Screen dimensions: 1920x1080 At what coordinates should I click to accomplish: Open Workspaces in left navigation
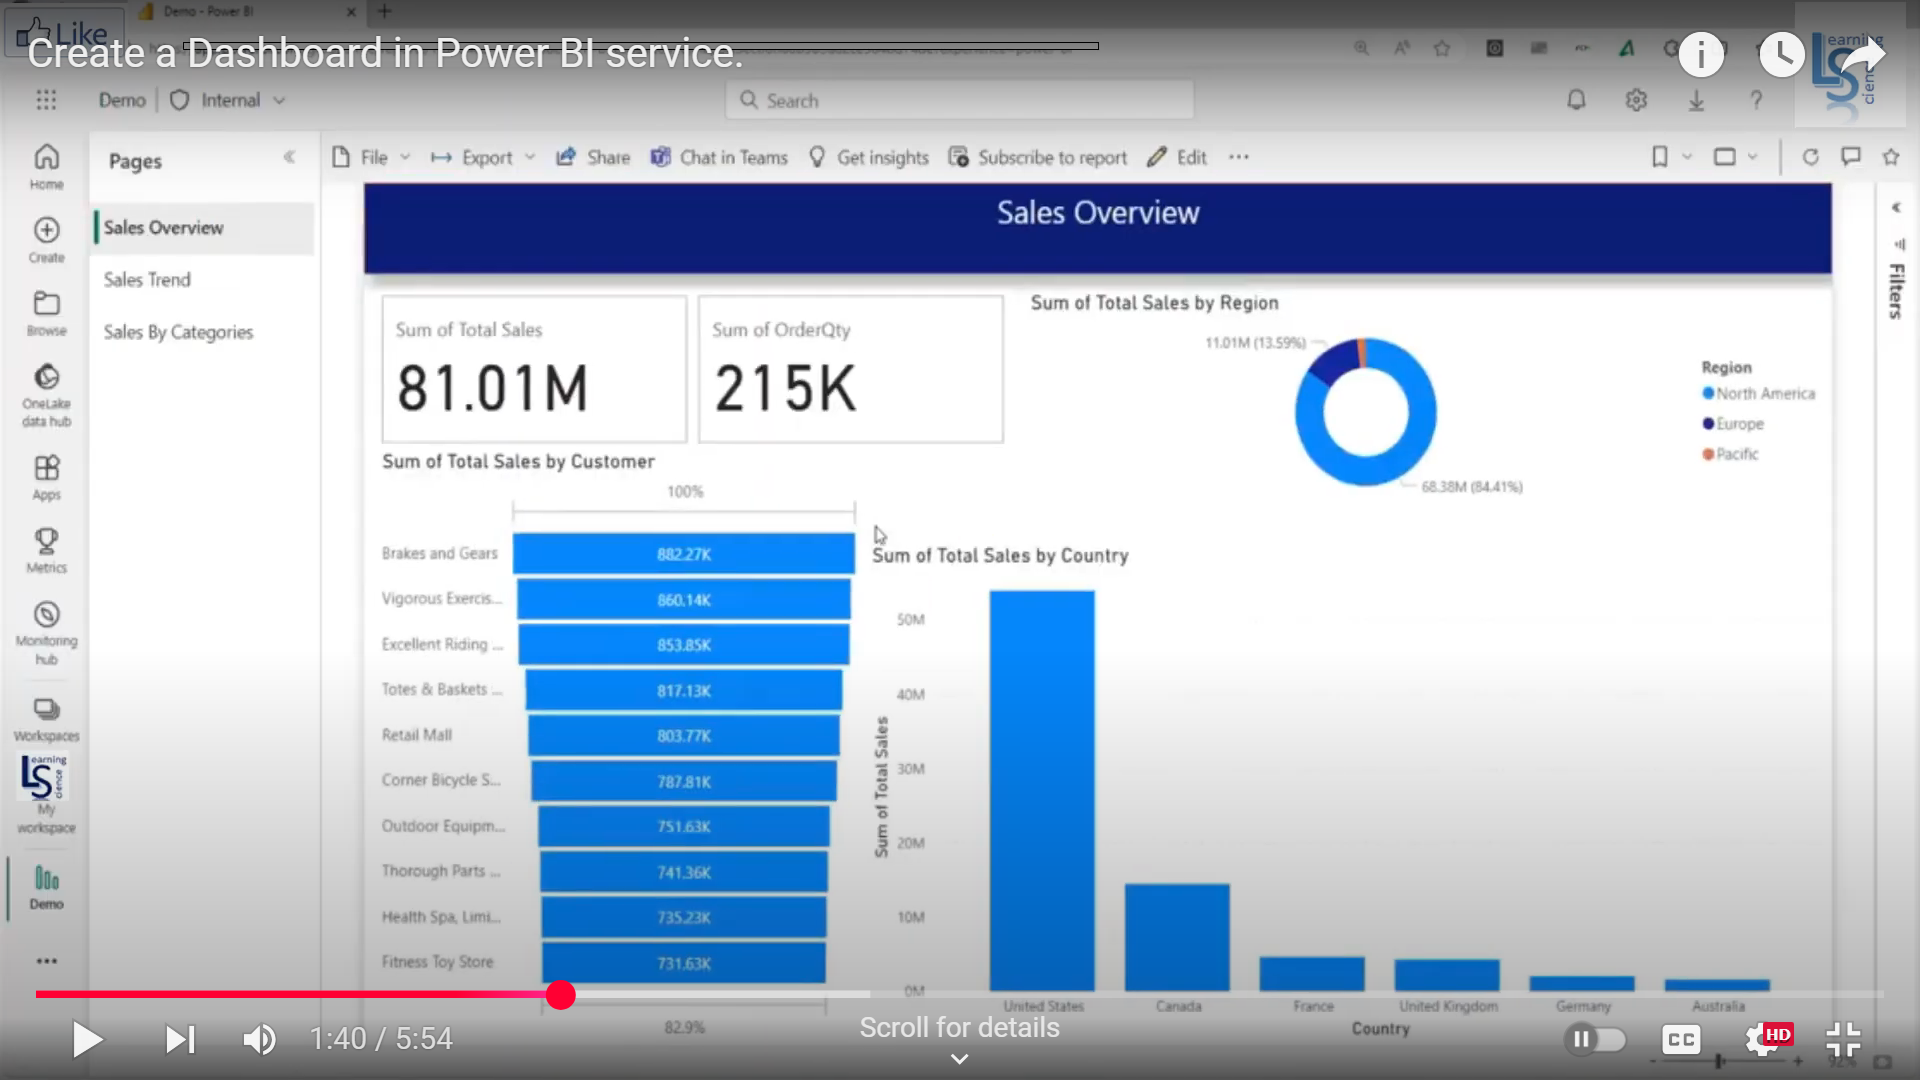(46, 719)
